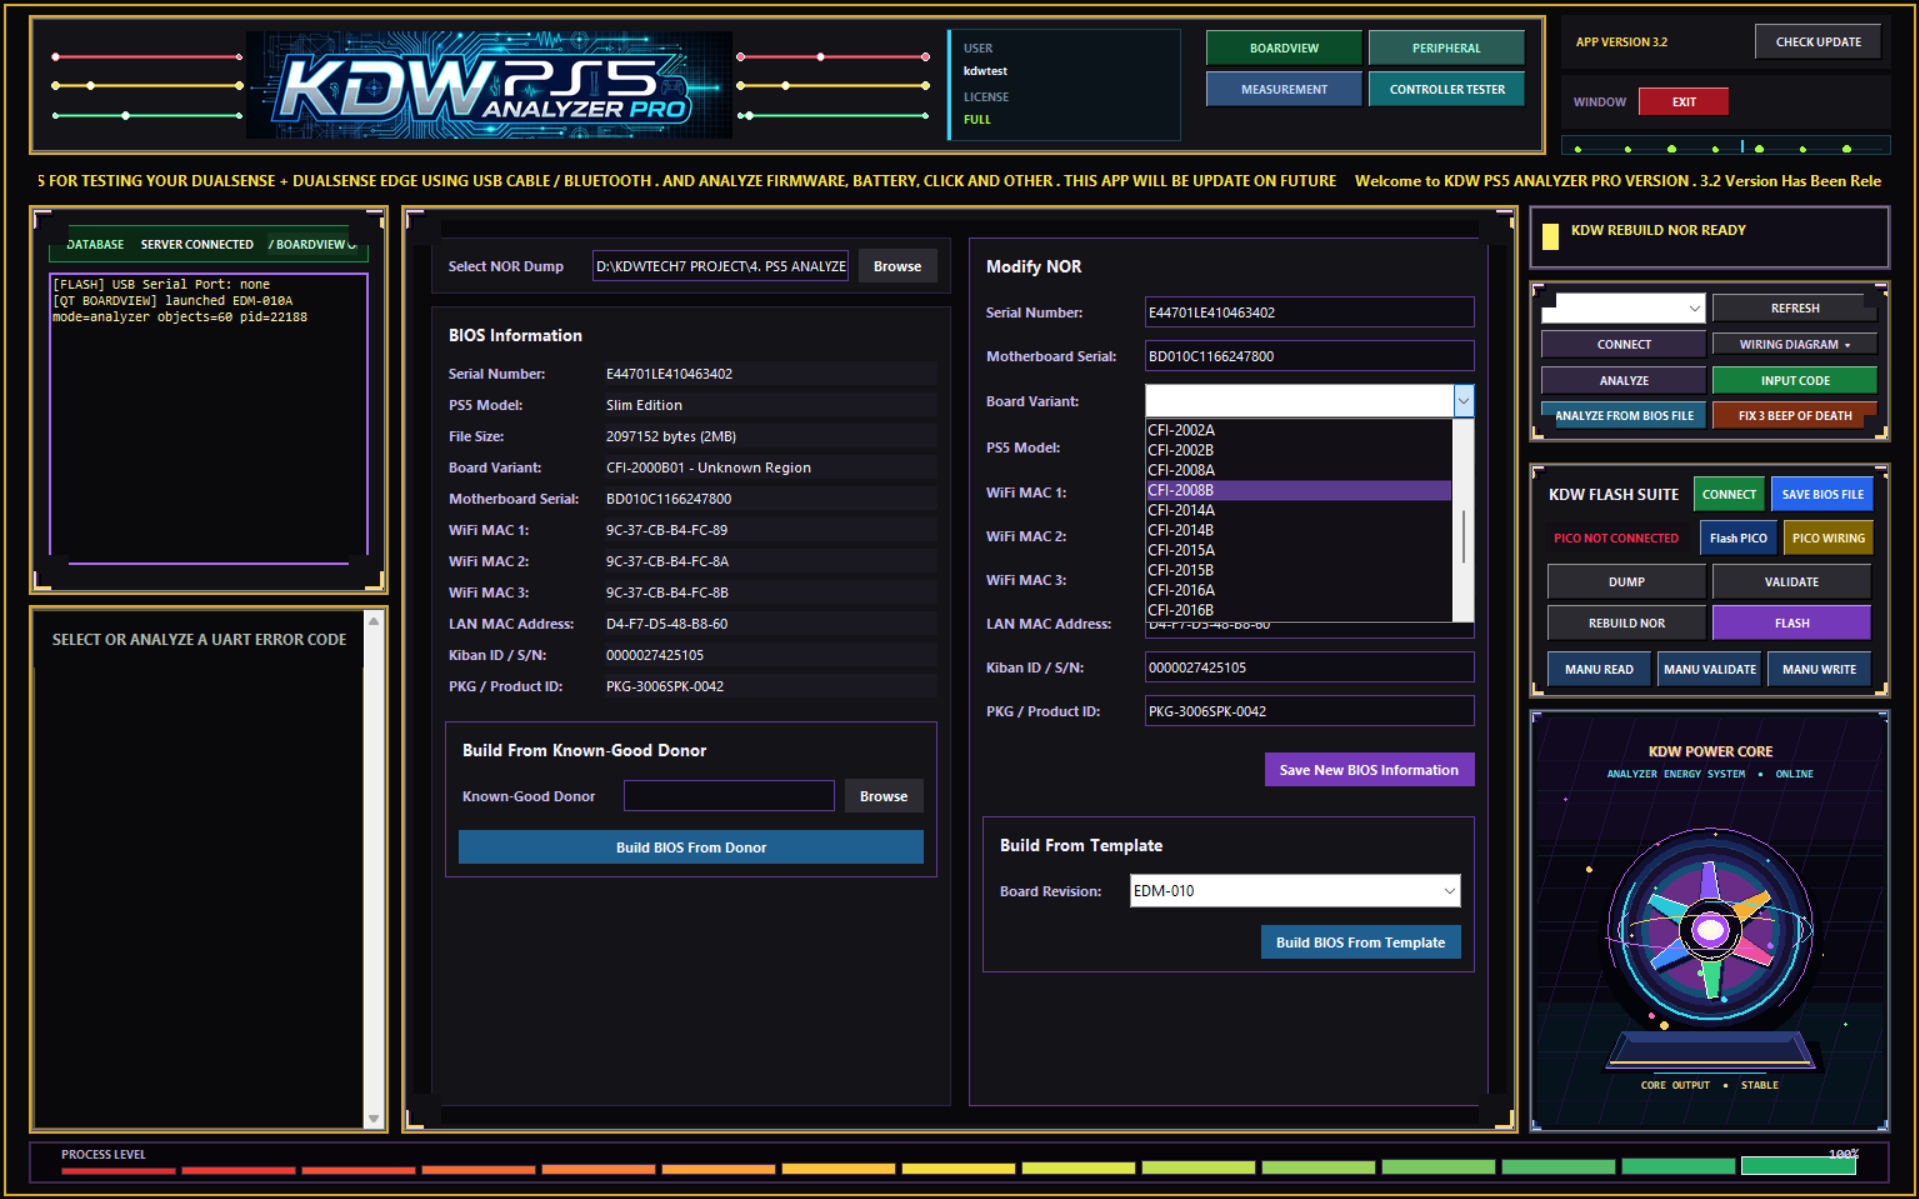Click the KDW PS5 Analyzer Pro logo
This screenshot has height=1199, width=1919.
[x=489, y=85]
